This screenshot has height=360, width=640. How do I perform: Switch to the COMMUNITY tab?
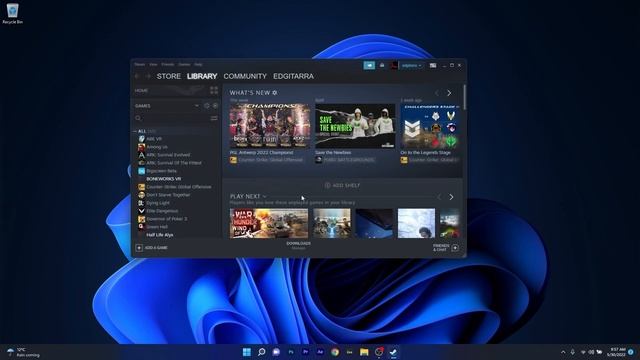(245, 76)
